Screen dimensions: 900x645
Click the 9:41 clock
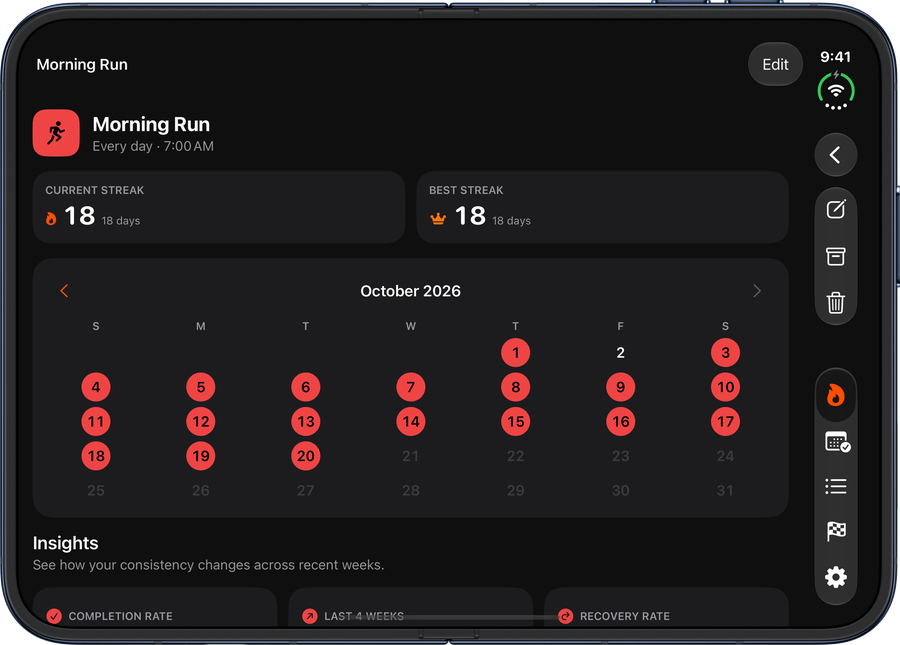835,57
